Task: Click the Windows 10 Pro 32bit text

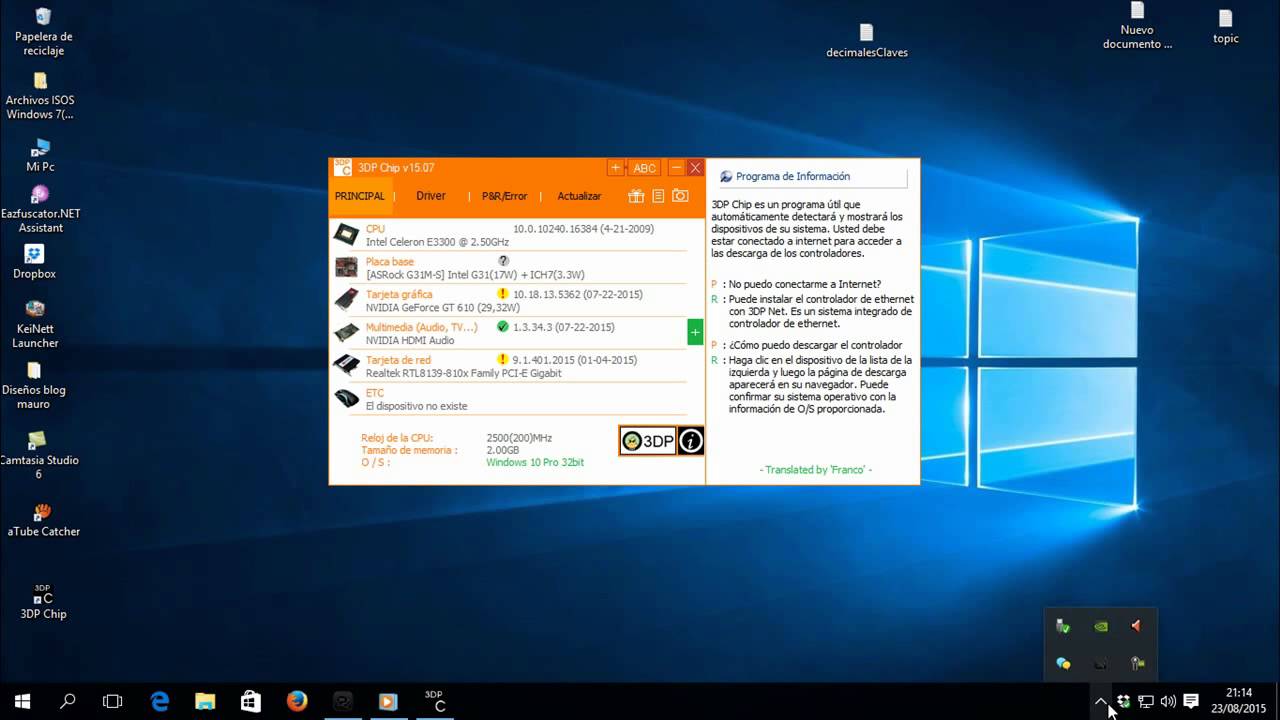Action: pos(535,463)
